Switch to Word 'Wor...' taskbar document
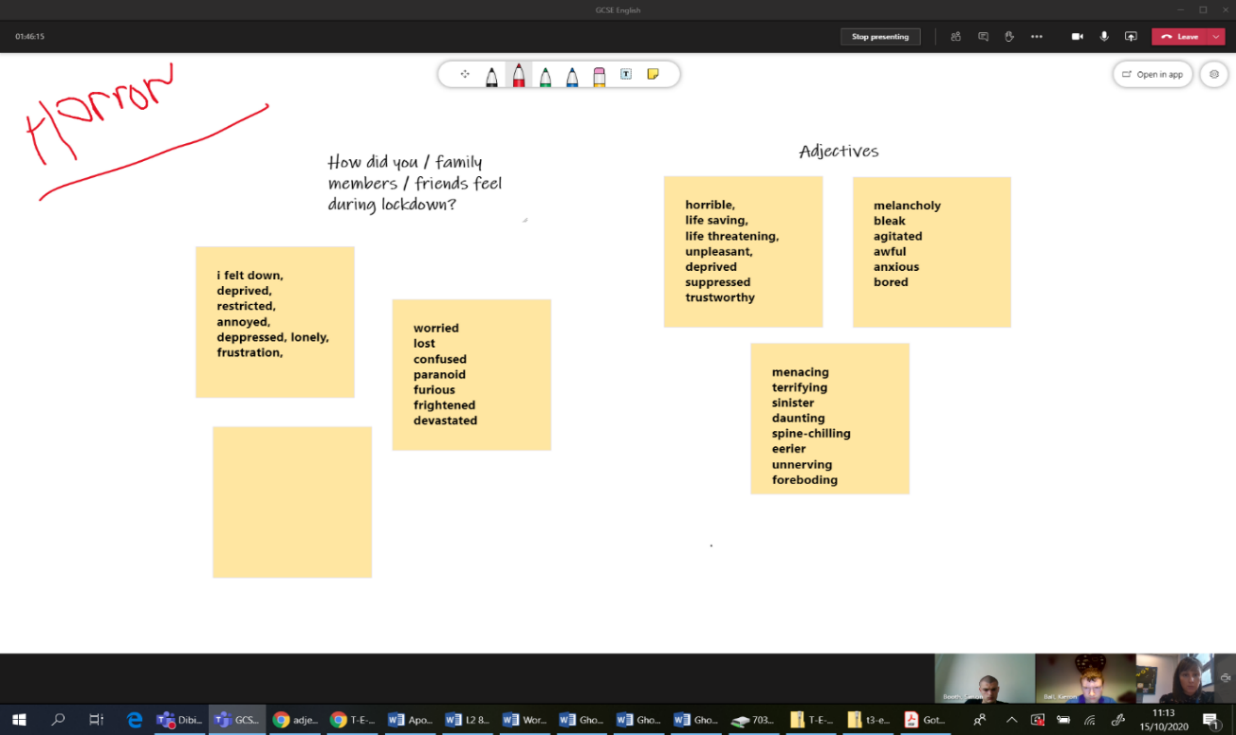Screen dimensions: 1236x735 pyautogui.click(x=525, y=720)
